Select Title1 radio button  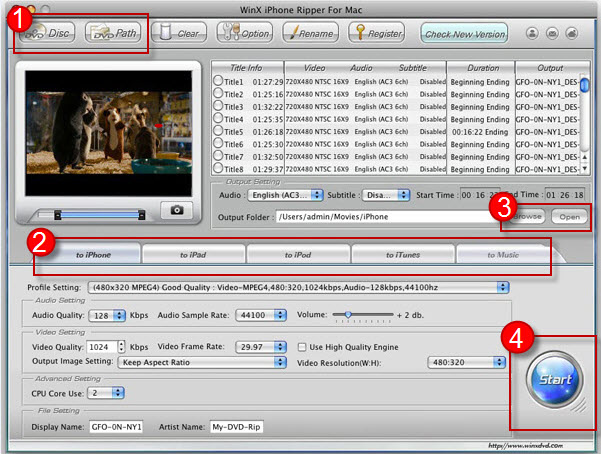pos(218,81)
